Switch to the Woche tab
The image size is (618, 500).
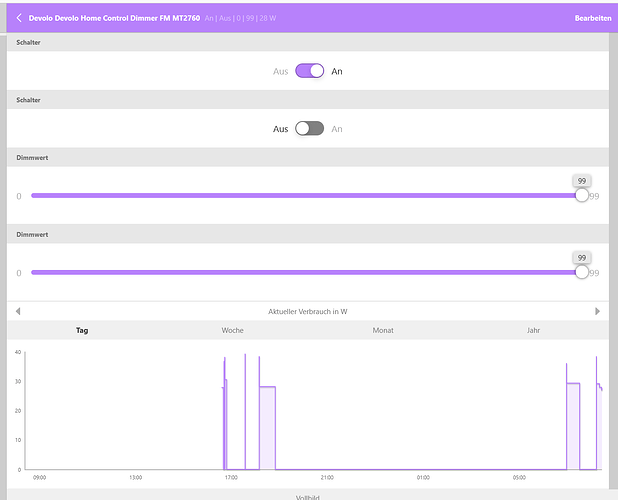click(232, 330)
